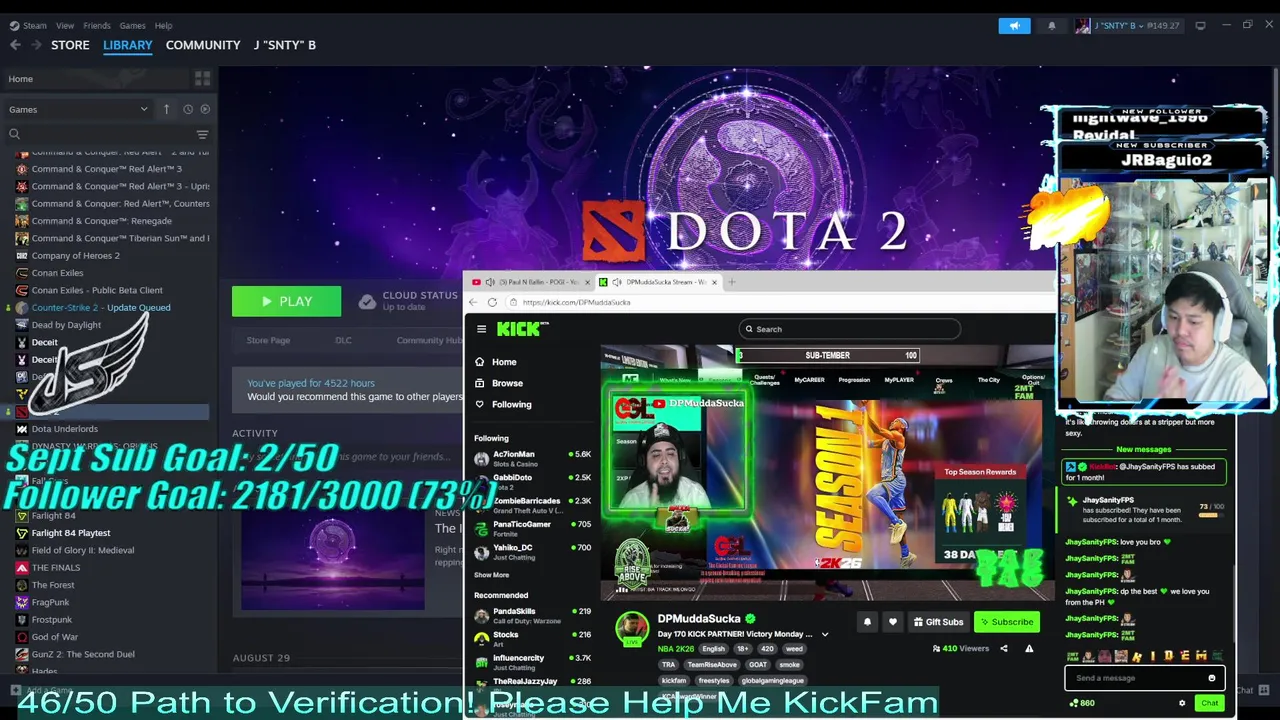Viewport: 1280px width, 720px height.
Task: Click green PLAY button
Action: point(286,301)
